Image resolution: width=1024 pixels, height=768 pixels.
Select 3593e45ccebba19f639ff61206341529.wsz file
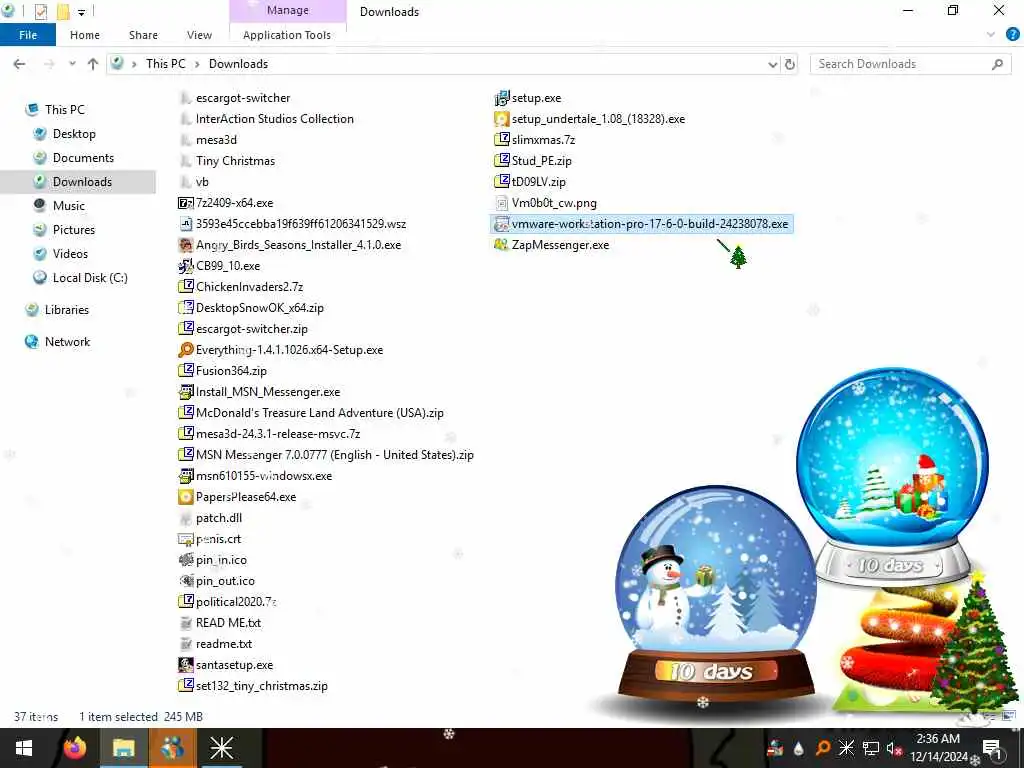300,224
